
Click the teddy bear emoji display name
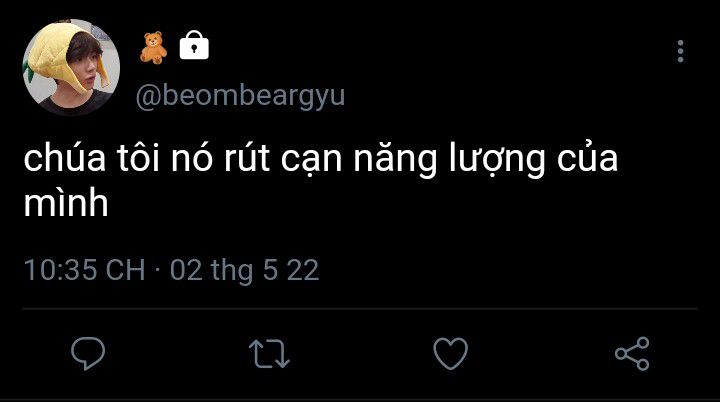pyautogui.click(x=153, y=47)
